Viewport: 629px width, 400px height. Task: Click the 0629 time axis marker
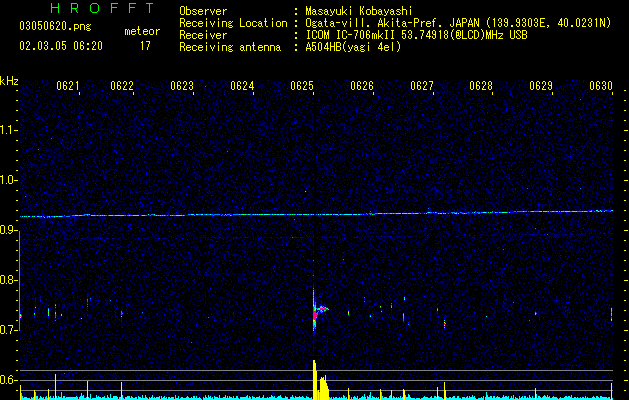[541, 86]
